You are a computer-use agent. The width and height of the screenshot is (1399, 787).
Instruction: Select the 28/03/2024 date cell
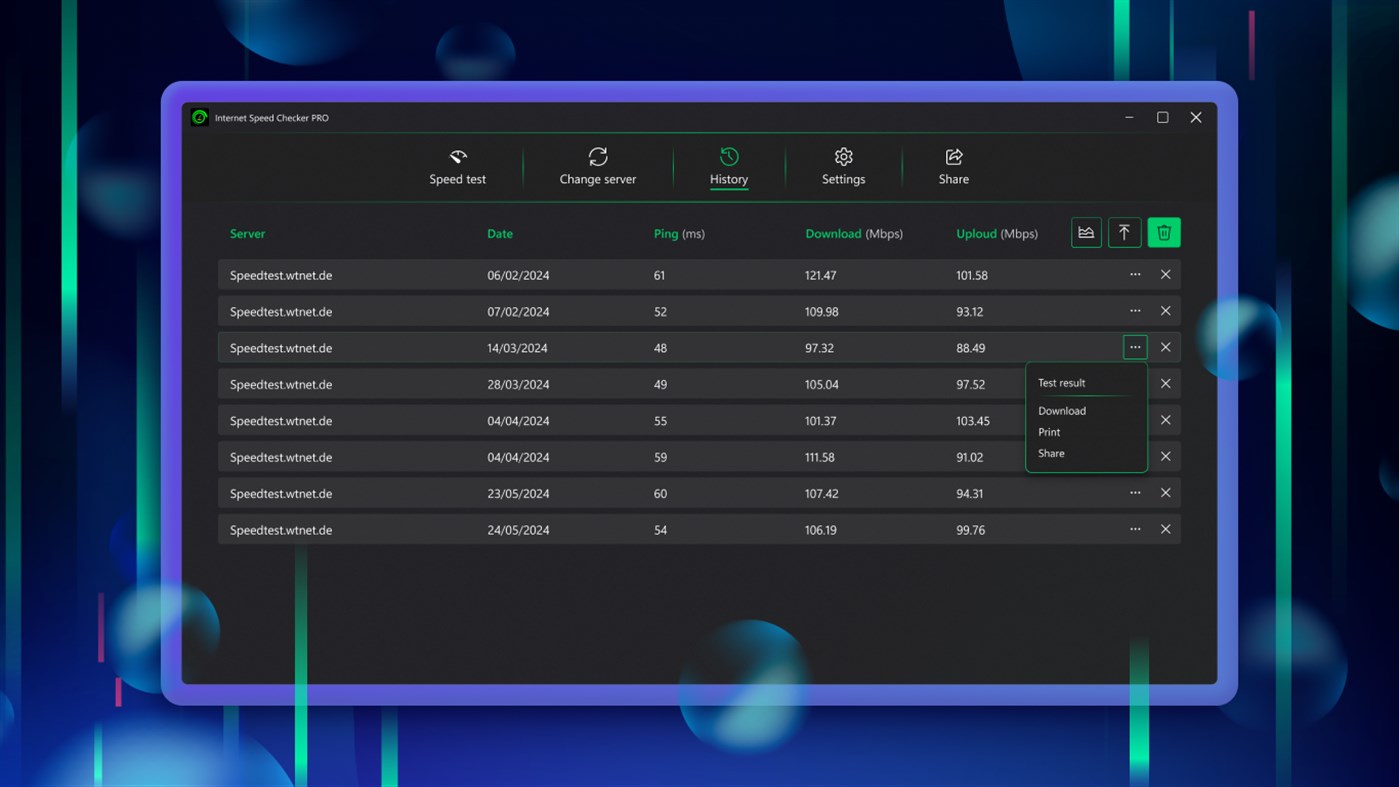[x=518, y=384]
